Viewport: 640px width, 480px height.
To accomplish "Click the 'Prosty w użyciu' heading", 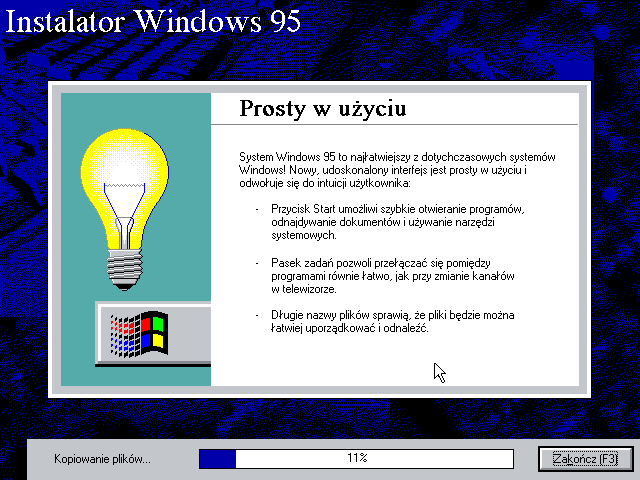I will [323, 109].
